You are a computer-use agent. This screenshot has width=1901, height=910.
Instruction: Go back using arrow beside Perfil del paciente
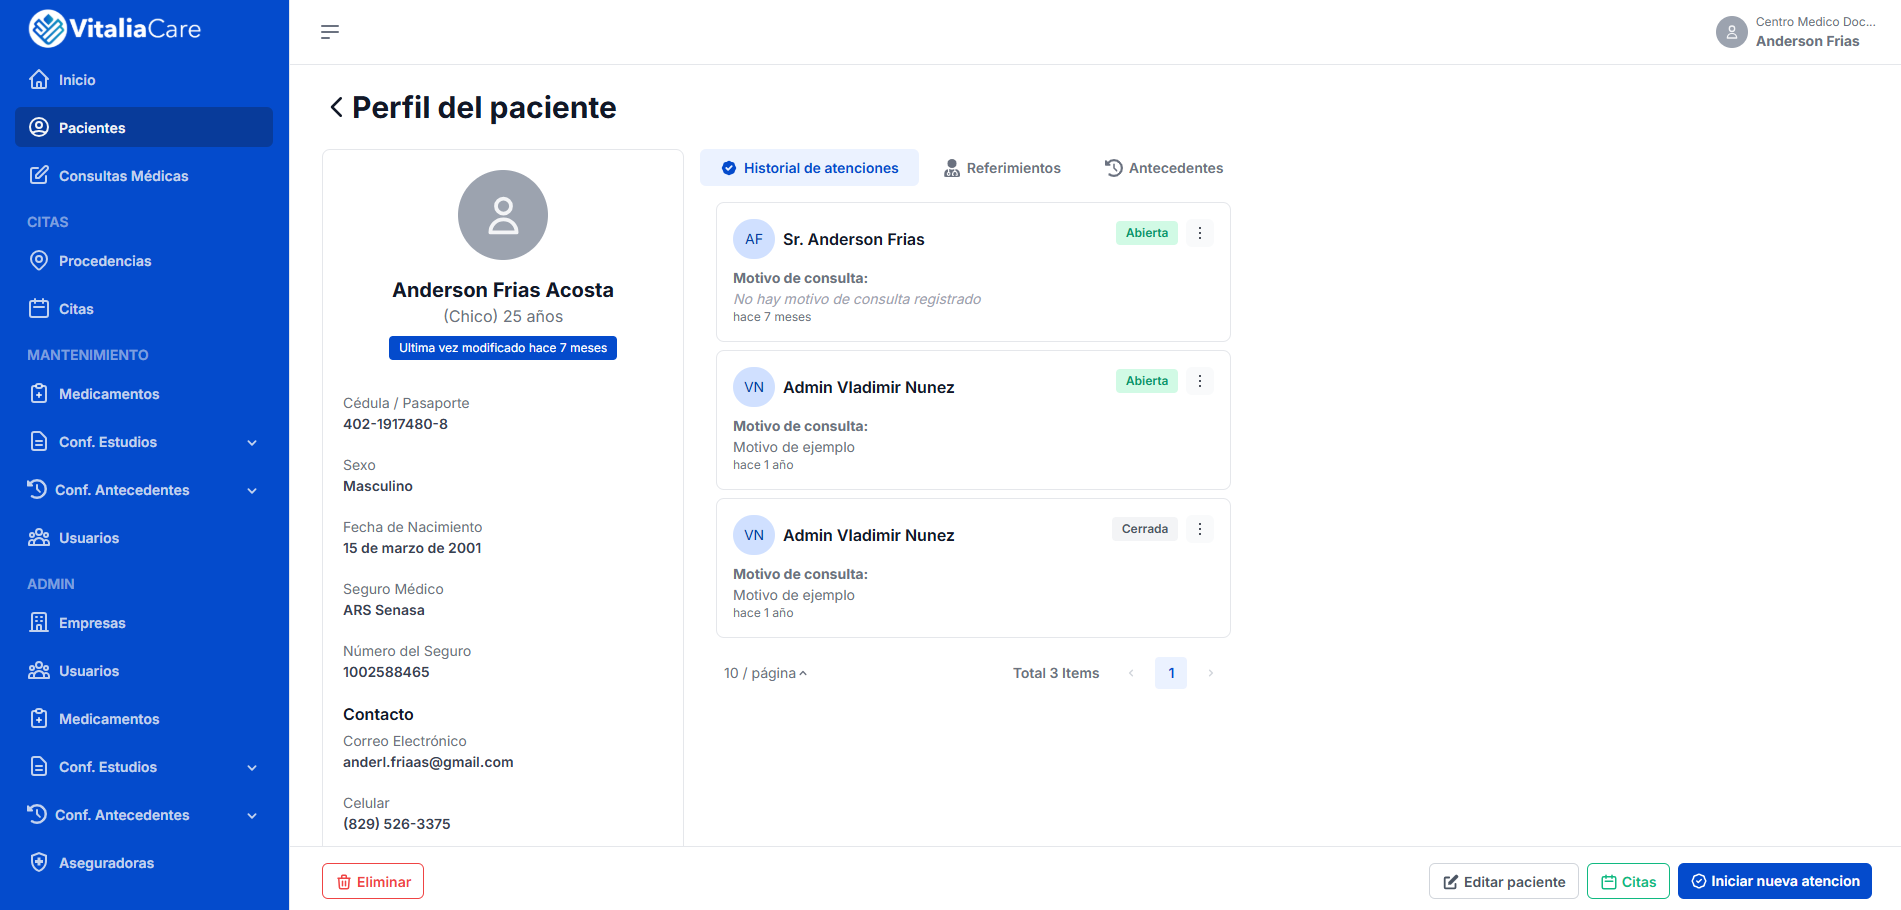336,107
